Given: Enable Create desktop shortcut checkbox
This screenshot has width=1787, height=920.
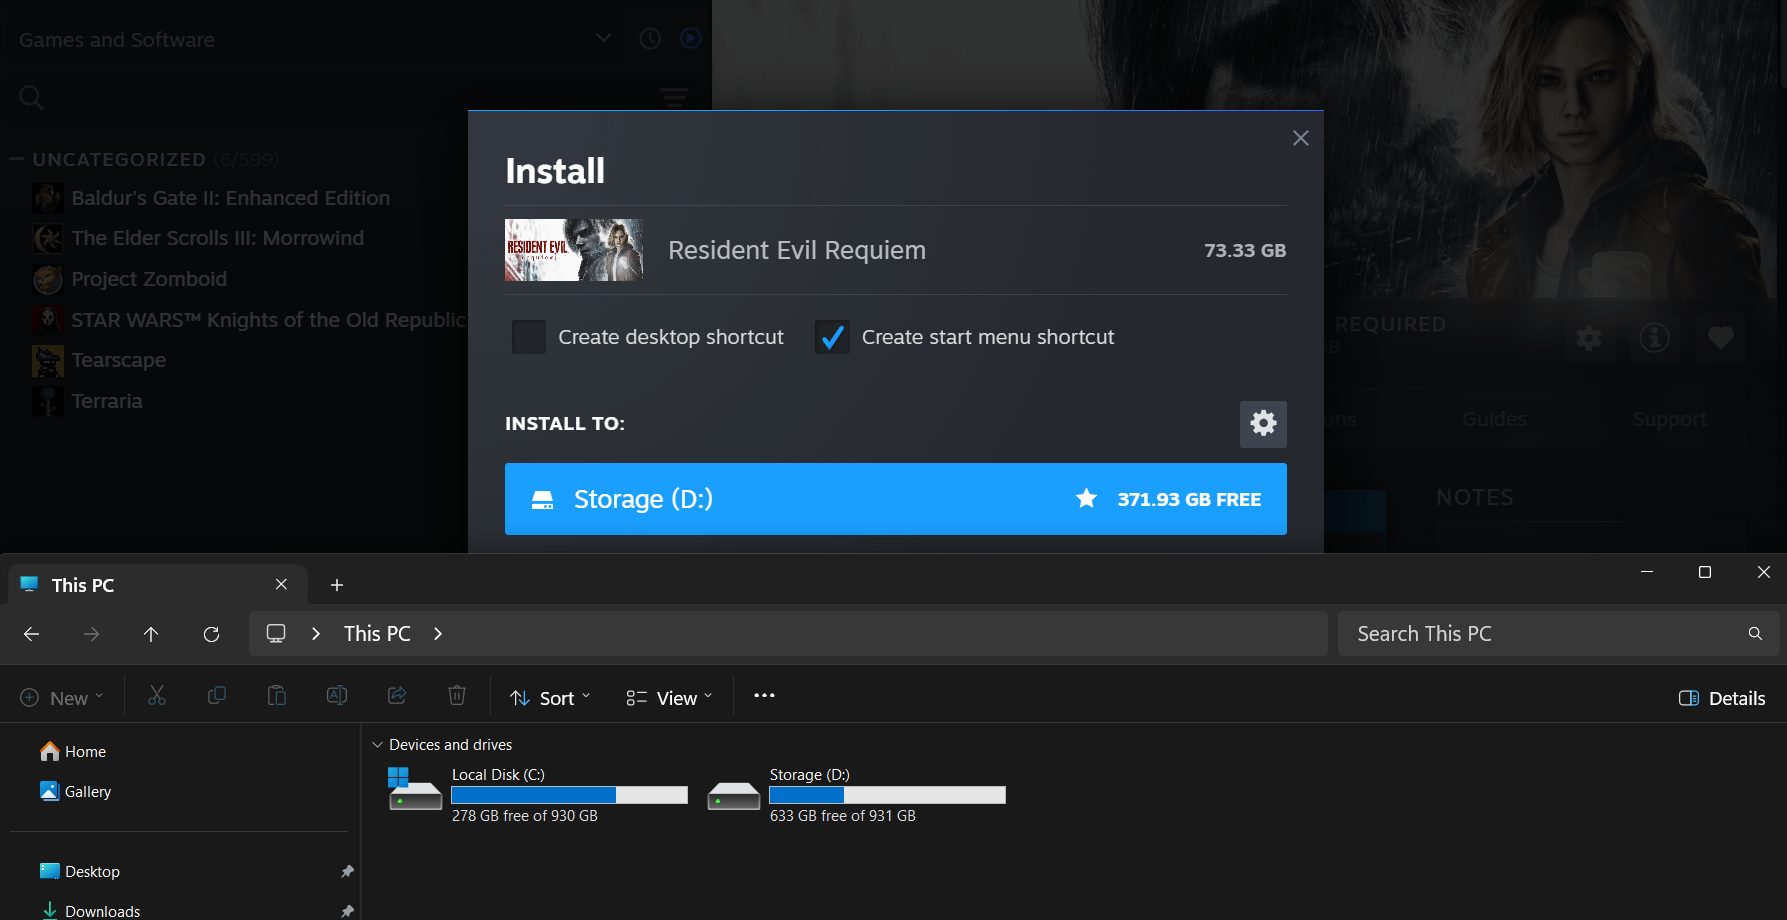Looking at the screenshot, I should point(529,337).
